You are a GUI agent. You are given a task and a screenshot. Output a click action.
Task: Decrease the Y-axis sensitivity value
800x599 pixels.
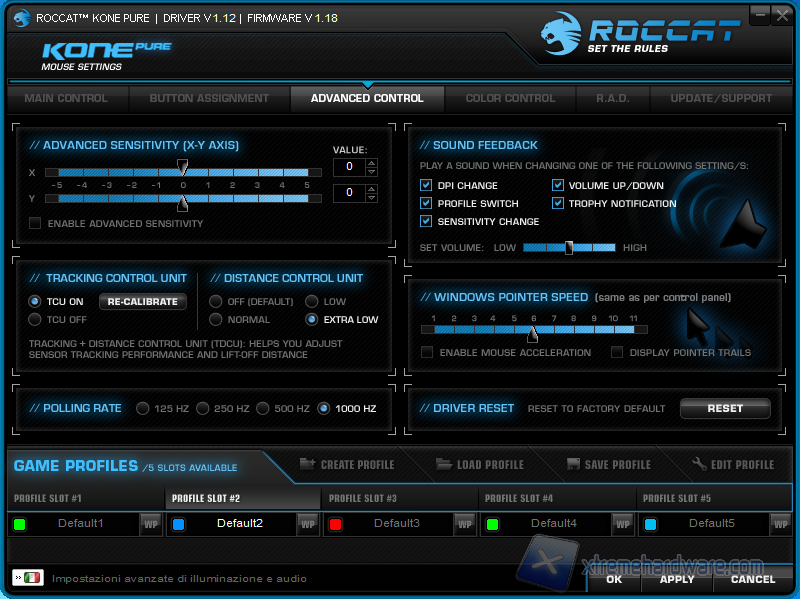coord(372,197)
